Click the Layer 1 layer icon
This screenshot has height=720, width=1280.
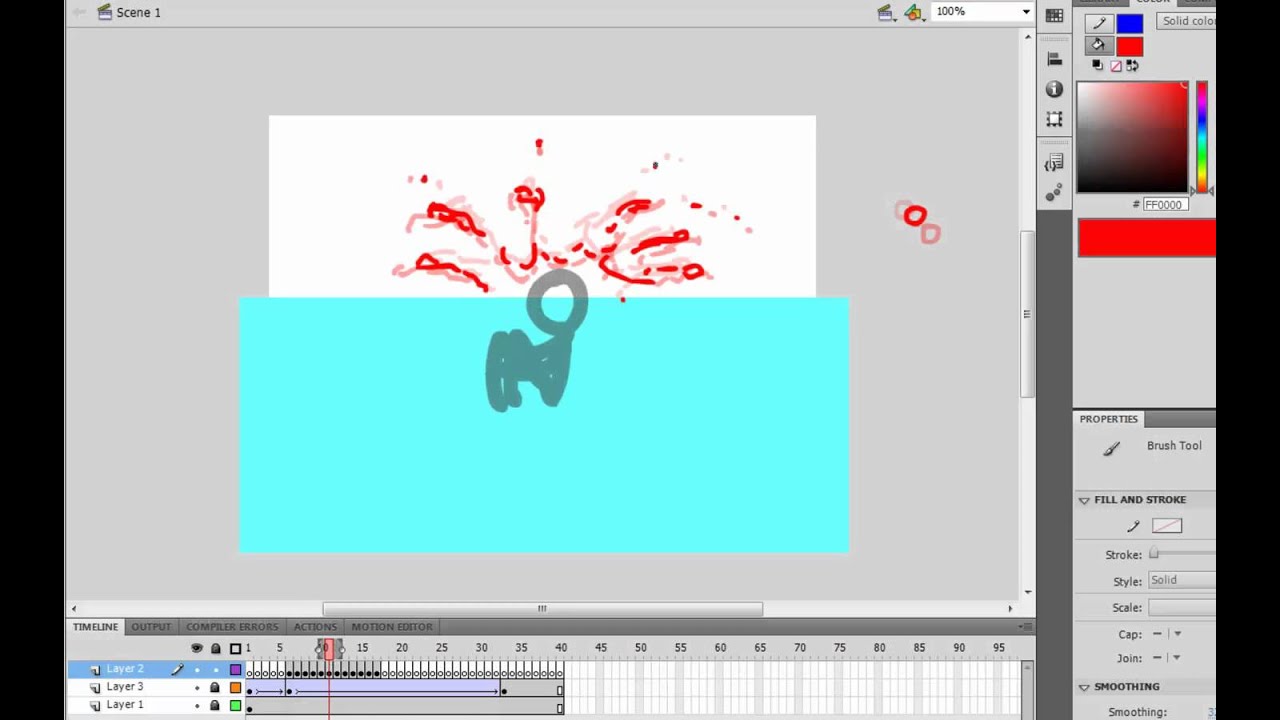(96, 705)
